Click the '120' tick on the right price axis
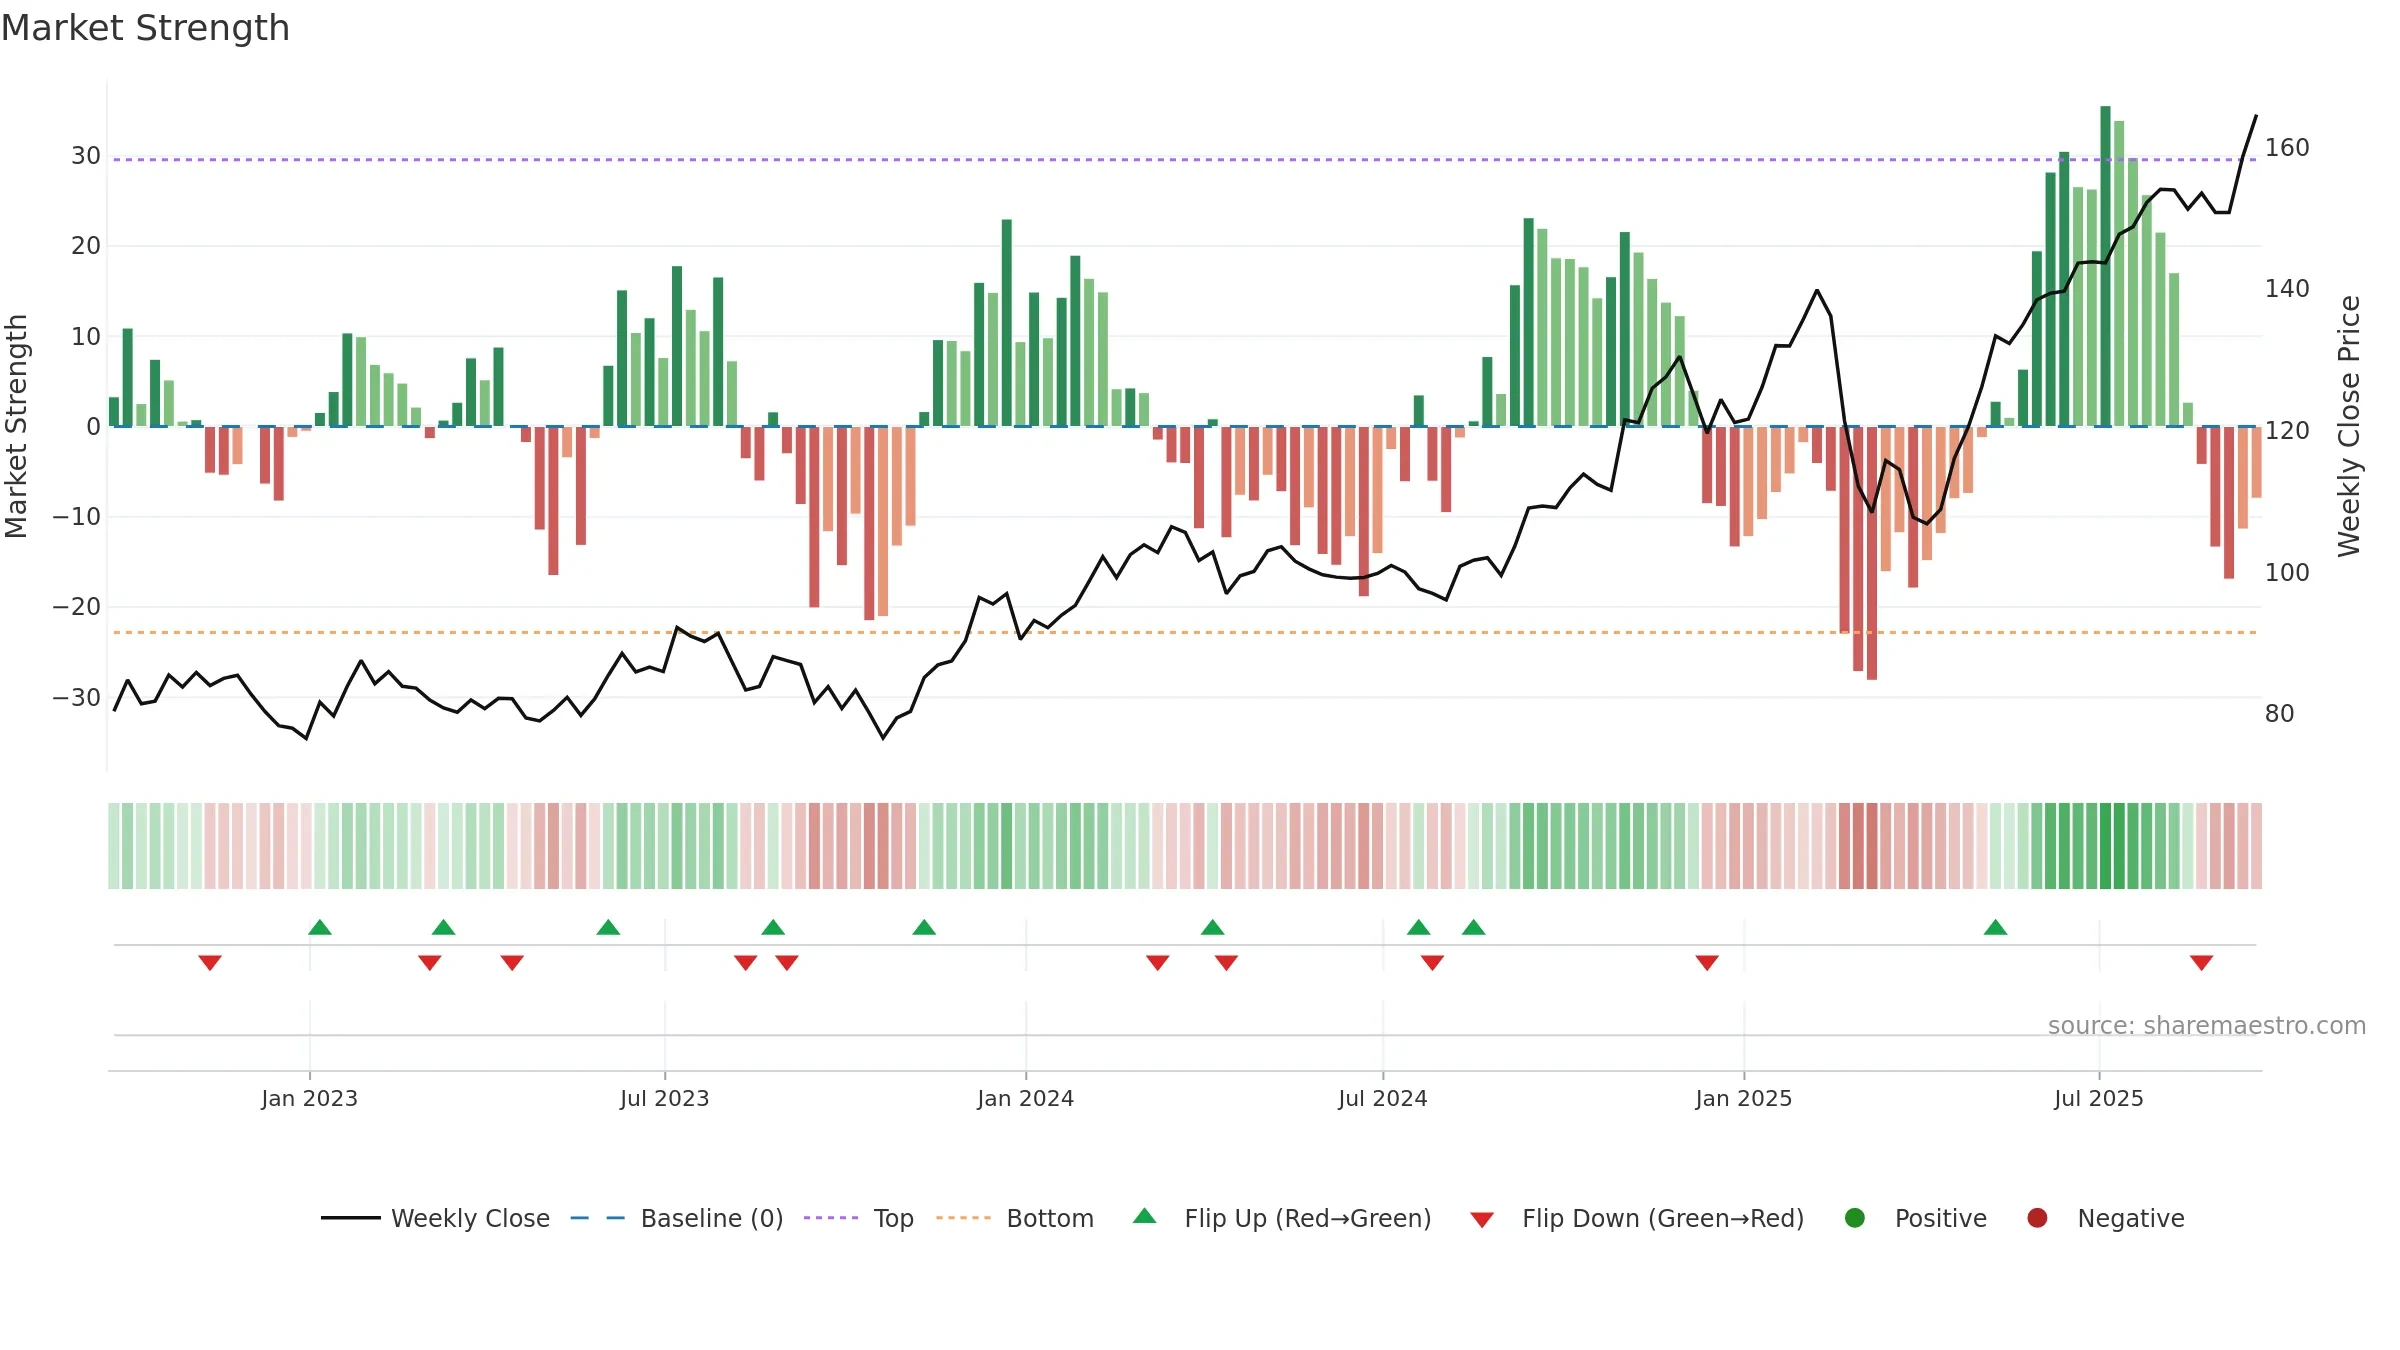The width and height of the screenshot is (2400, 1350). click(x=2287, y=431)
